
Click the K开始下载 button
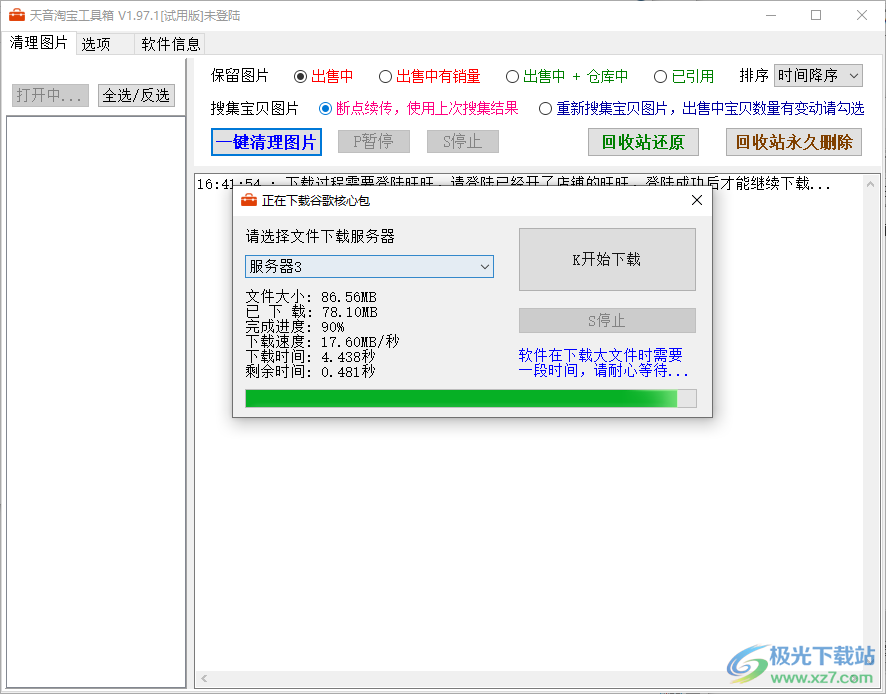point(607,259)
